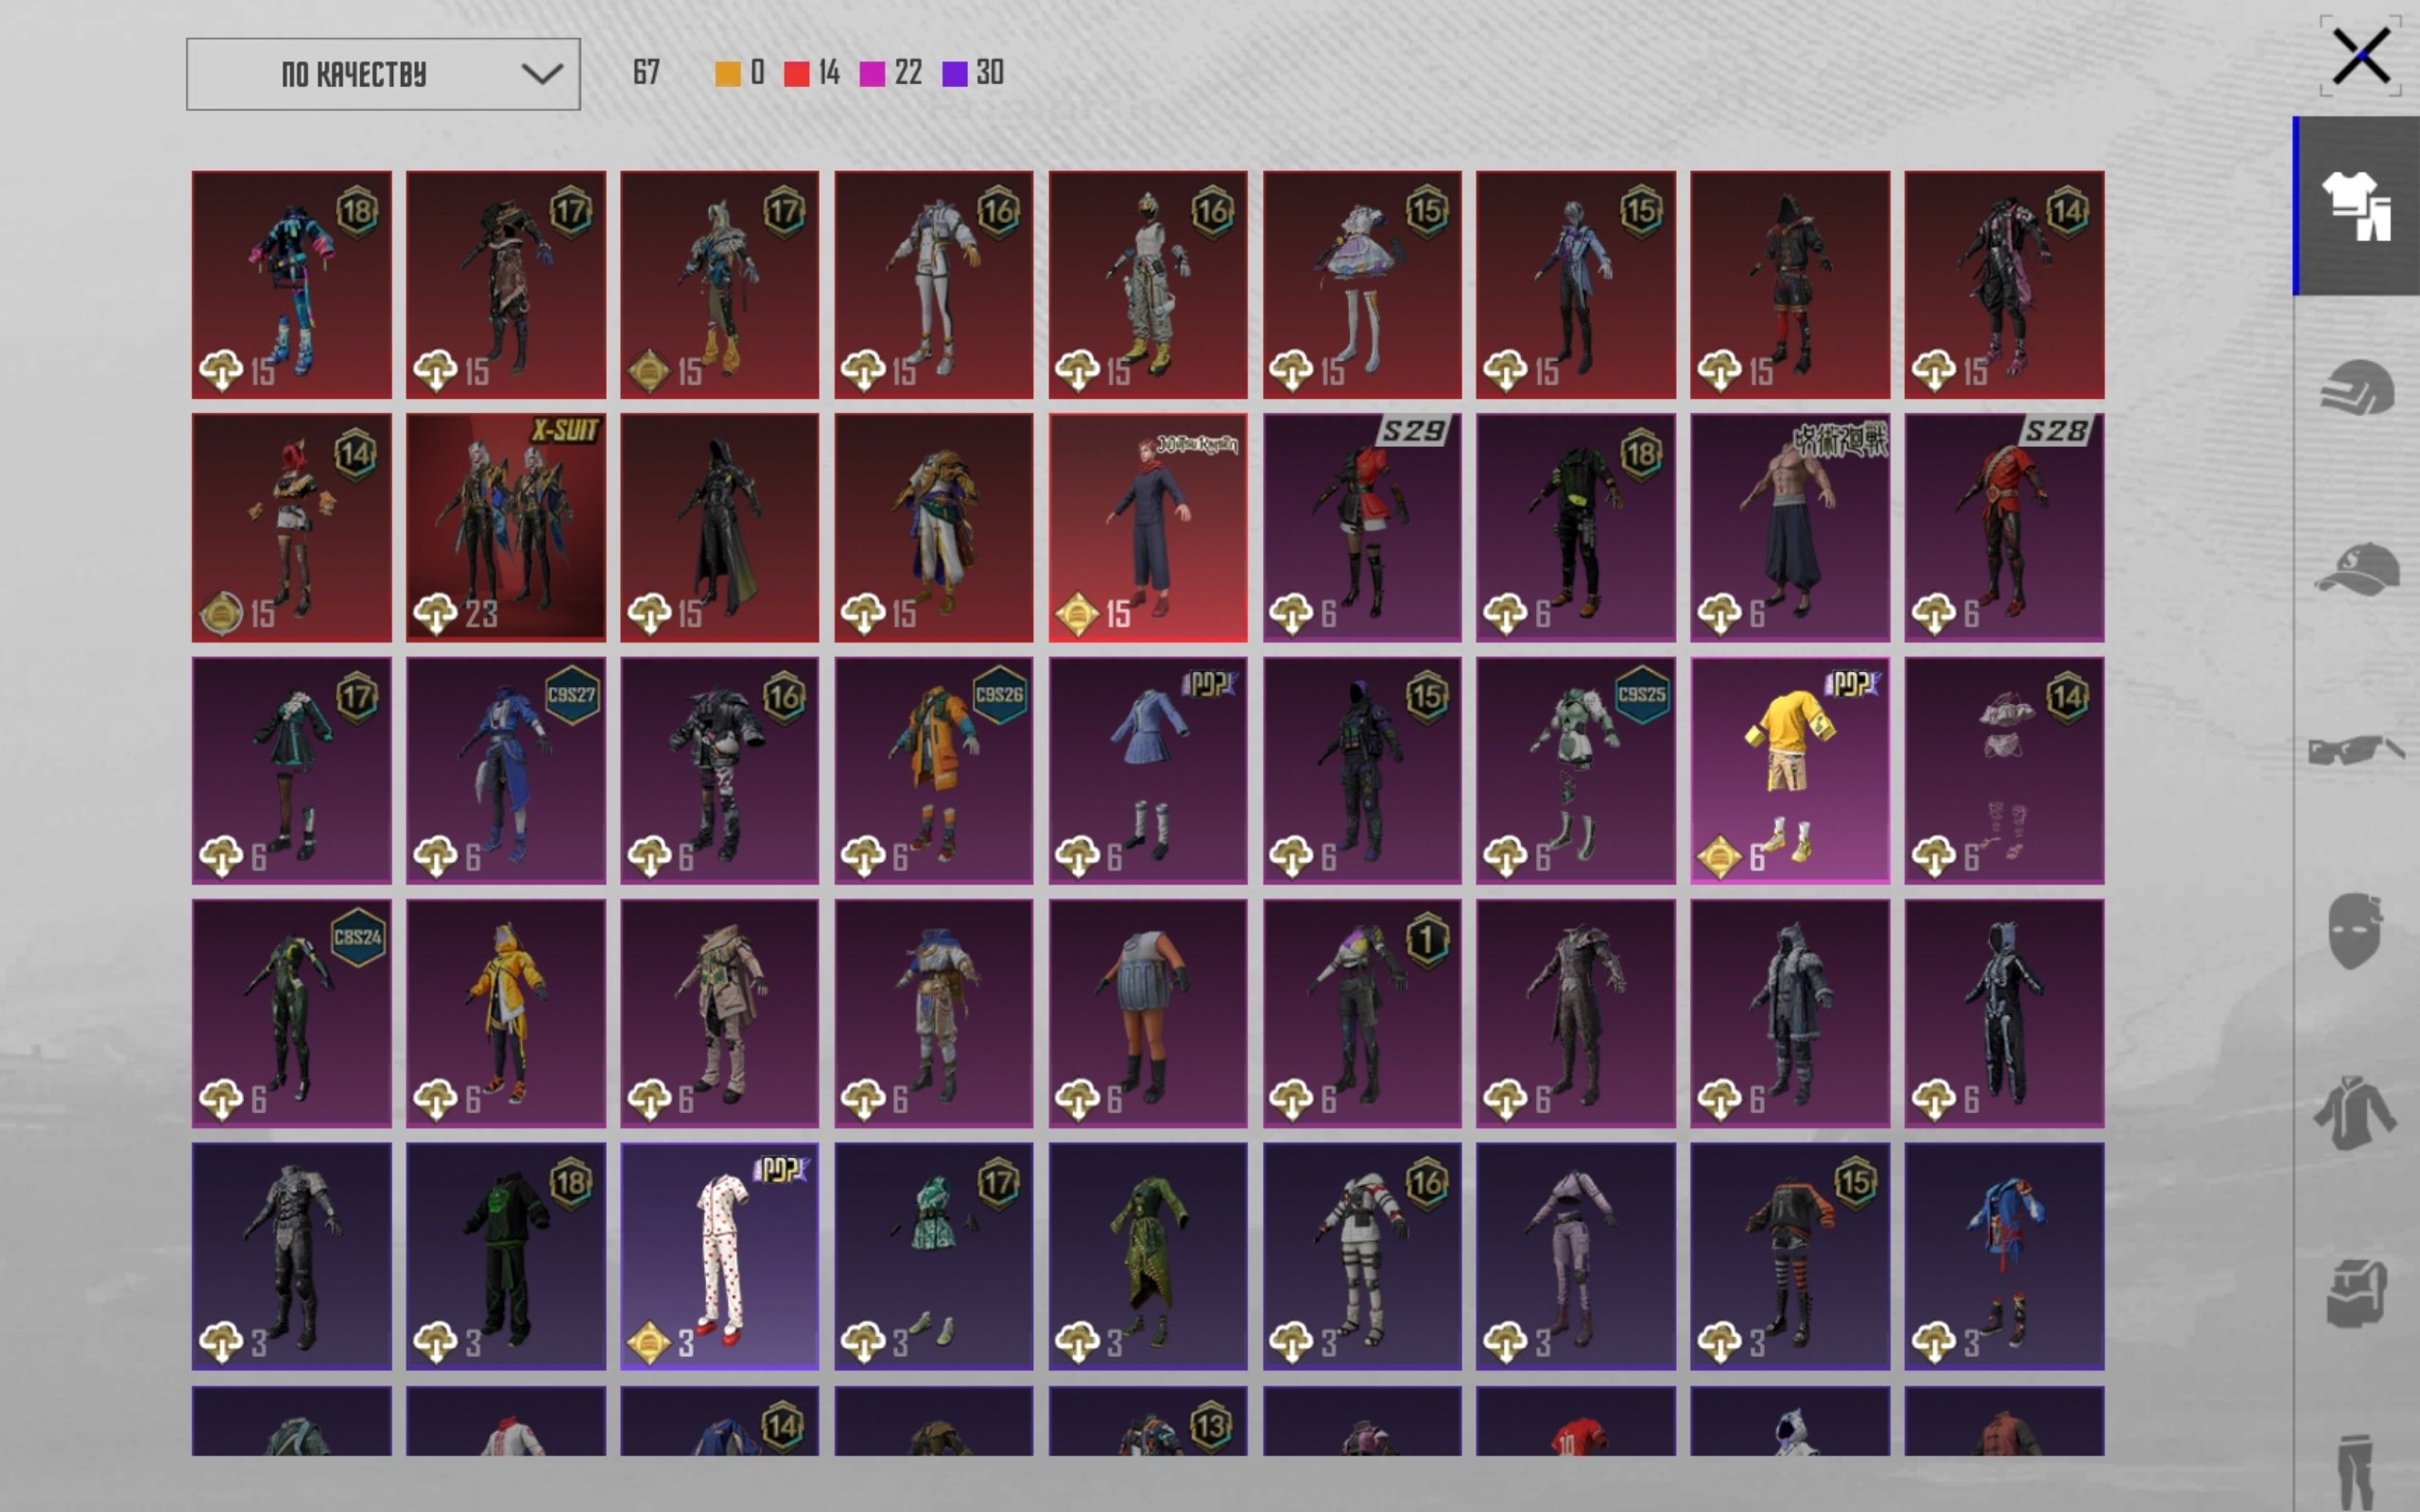The height and width of the screenshot is (1512, 2420).
Task: Select the yellow hooded raincoat outfit
Action: [x=506, y=1013]
